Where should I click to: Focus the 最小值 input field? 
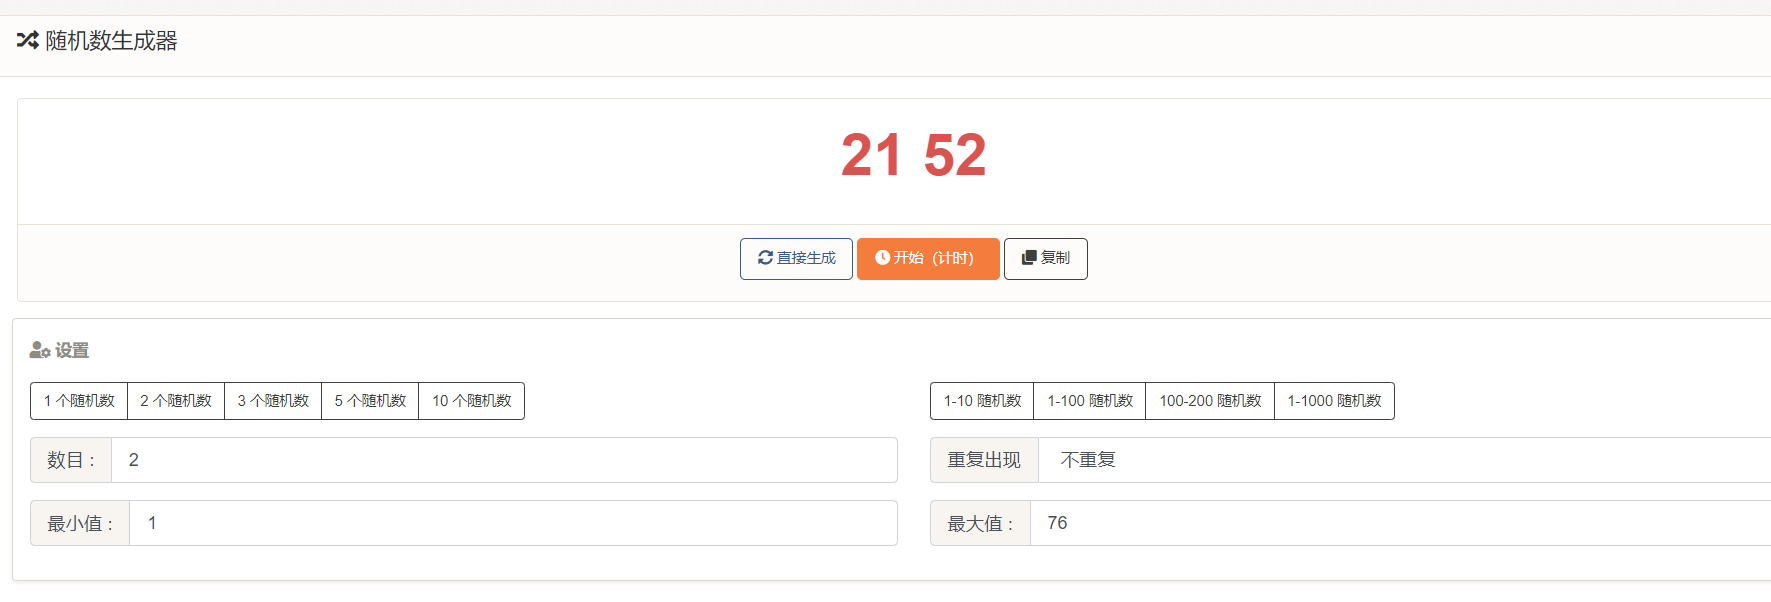click(x=513, y=523)
